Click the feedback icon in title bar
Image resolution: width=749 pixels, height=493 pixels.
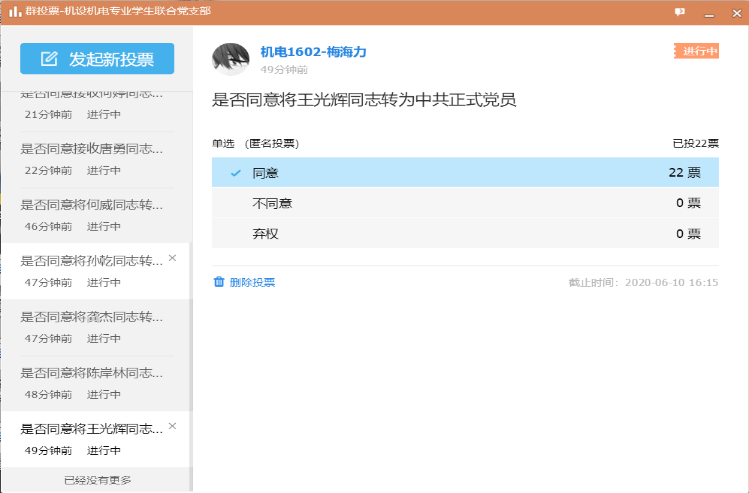coord(680,12)
